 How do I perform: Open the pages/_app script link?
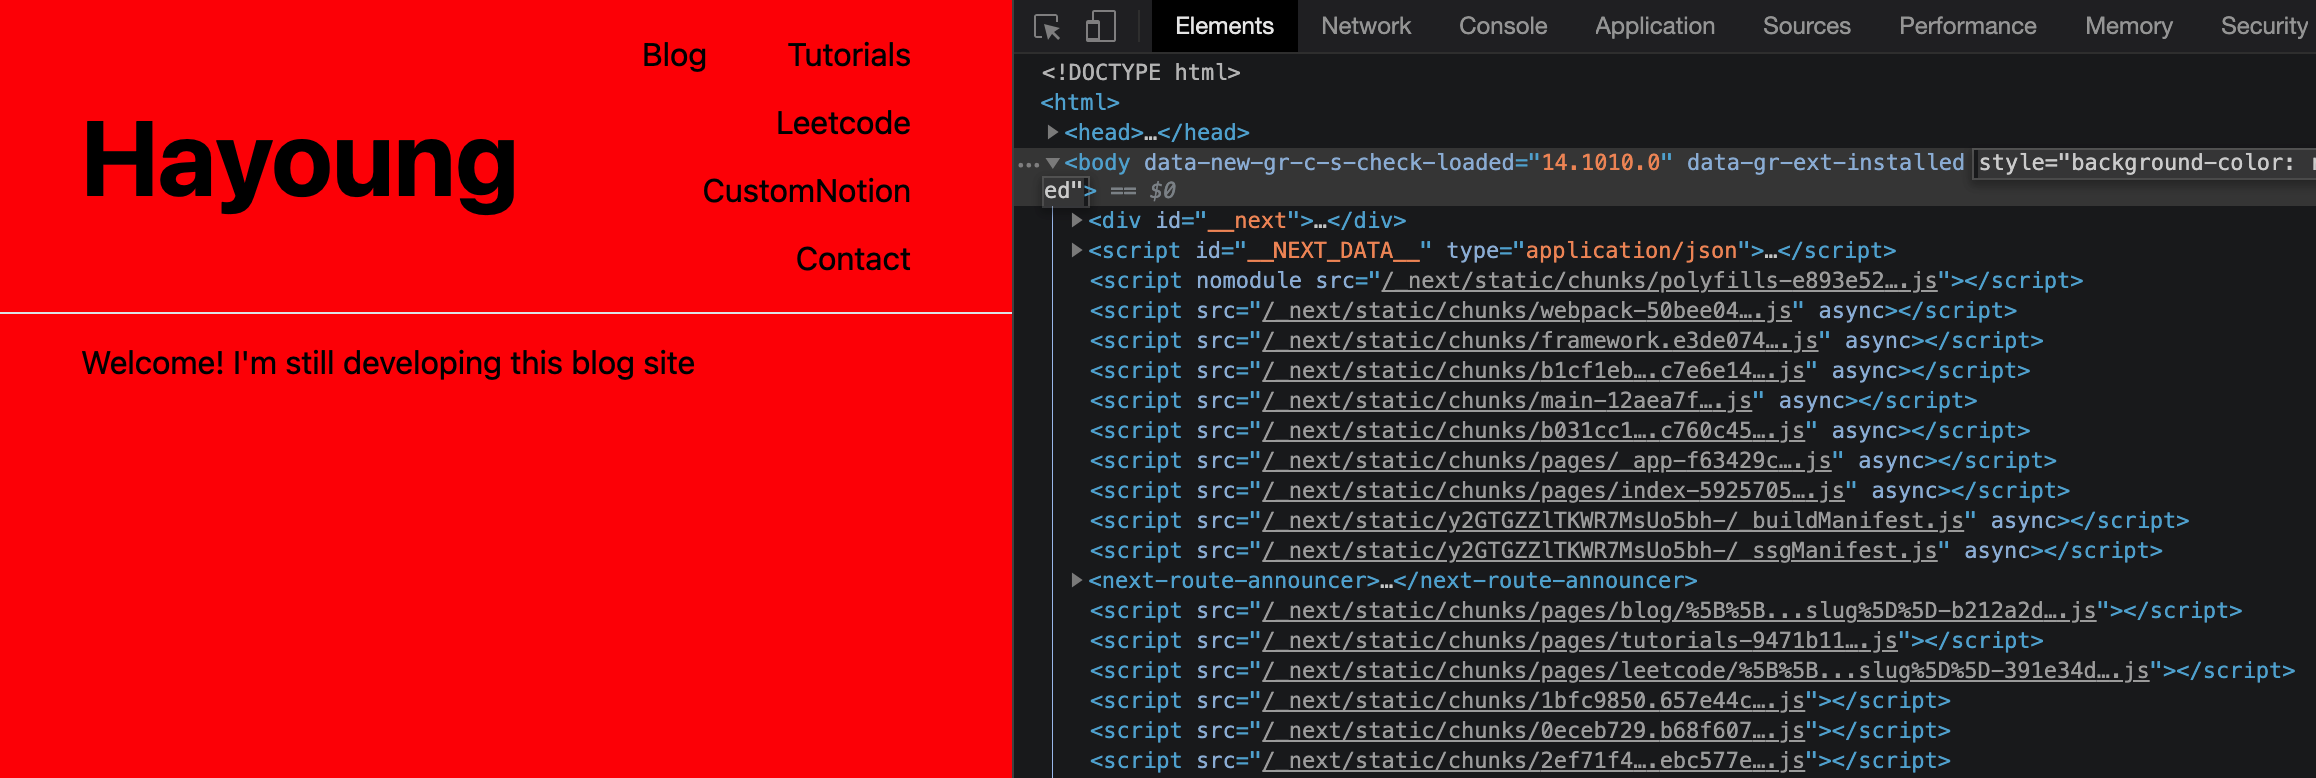click(x=1547, y=461)
